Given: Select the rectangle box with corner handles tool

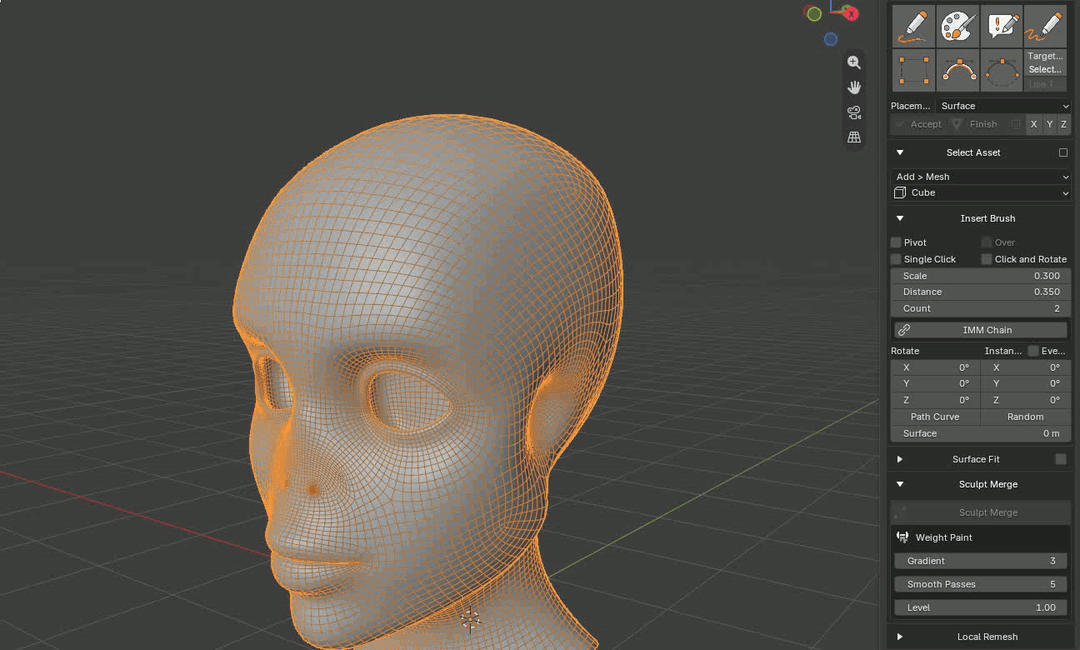Looking at the screenshot, I should [914, 70].
